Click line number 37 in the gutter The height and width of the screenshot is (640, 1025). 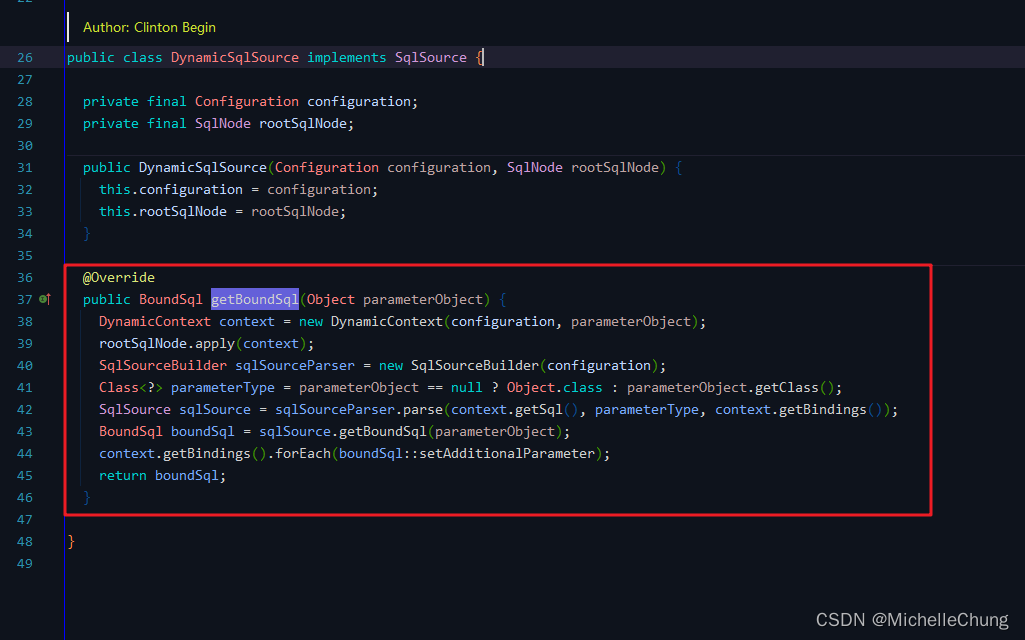click(25, 299)
